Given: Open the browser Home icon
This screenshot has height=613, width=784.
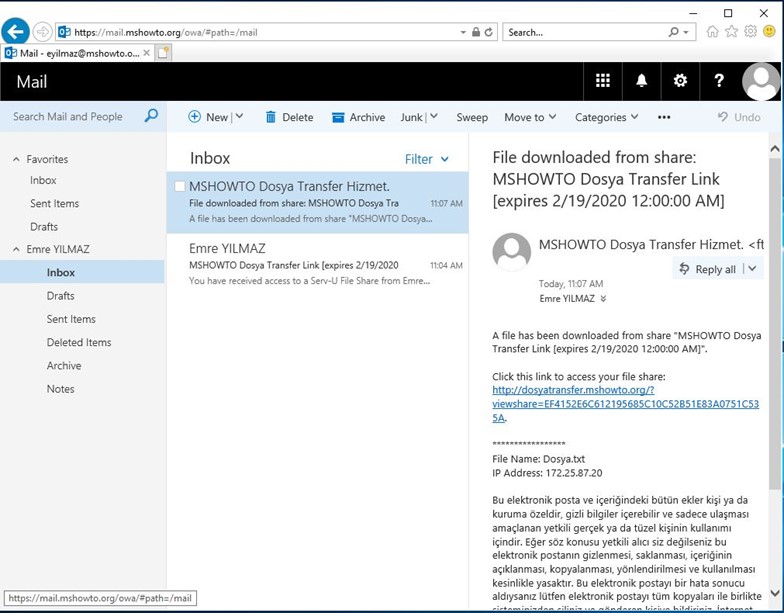Looking at the screenshot, I should [712, 32].
